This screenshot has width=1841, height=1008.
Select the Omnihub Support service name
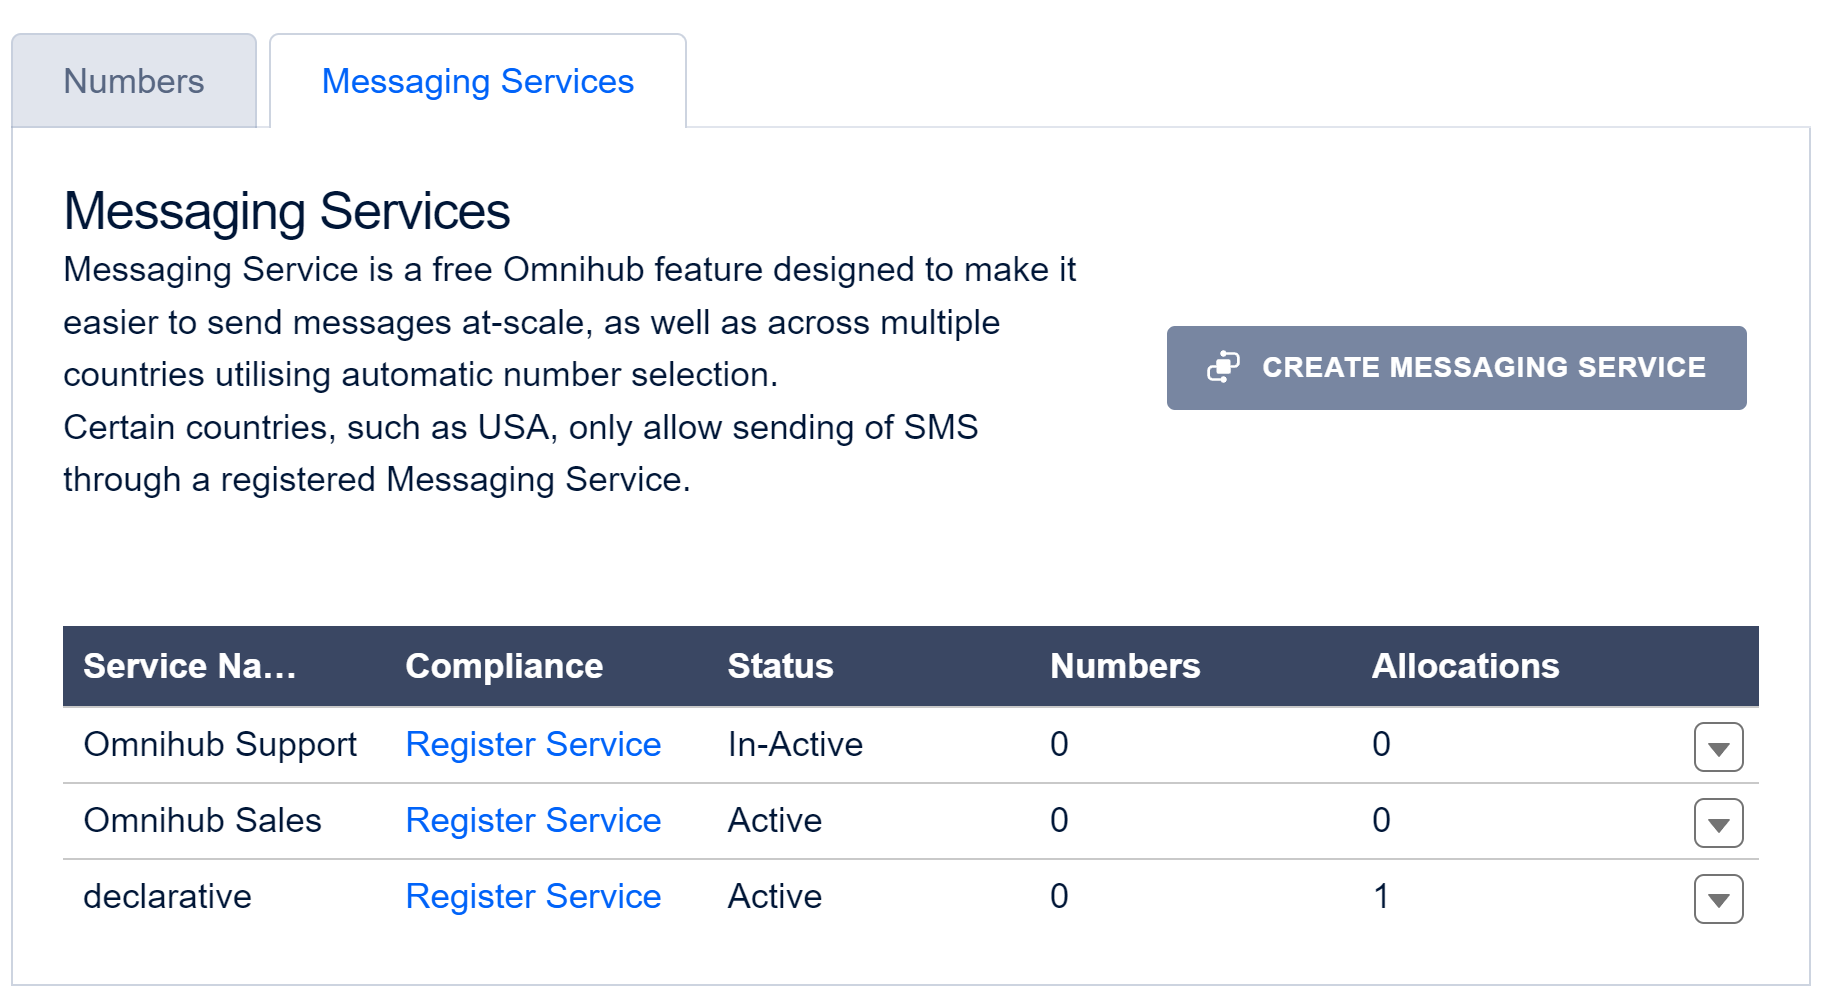tap(220, 744)
